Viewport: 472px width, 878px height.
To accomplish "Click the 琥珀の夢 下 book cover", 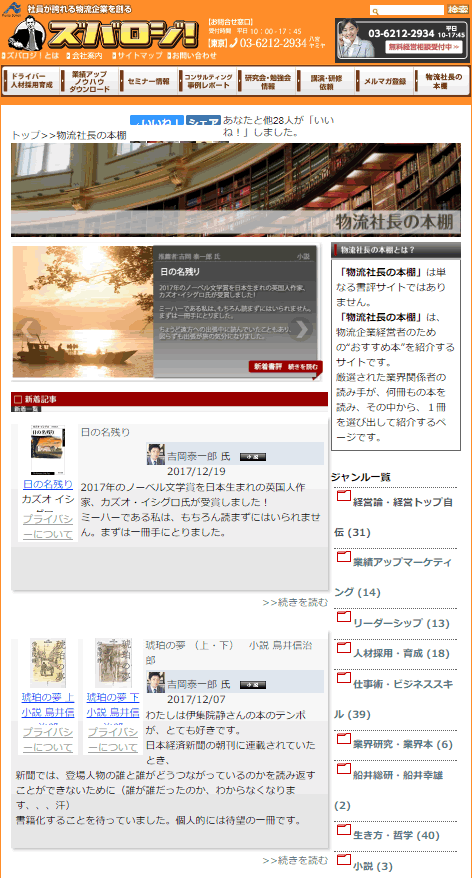I will tap(113, 663).
